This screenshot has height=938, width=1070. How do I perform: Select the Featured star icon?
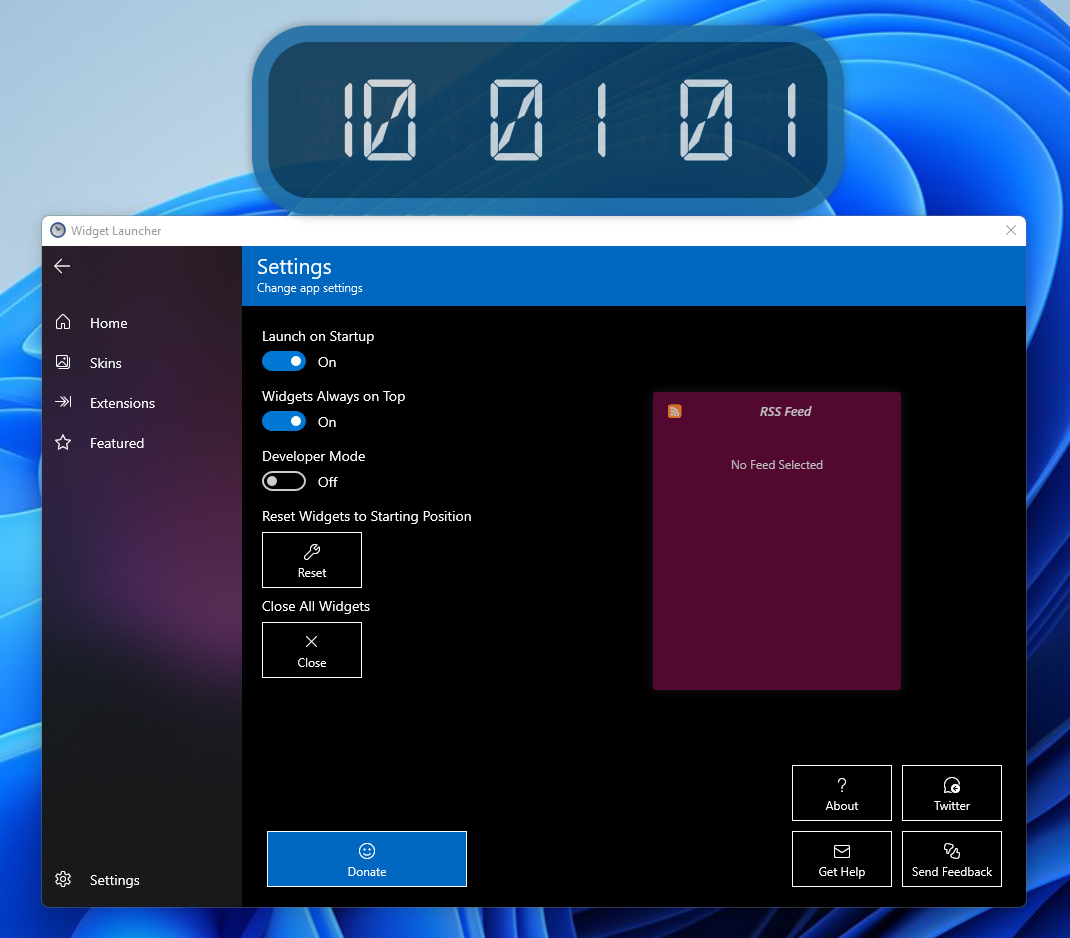pyautogui.click(x=62, y=442)
